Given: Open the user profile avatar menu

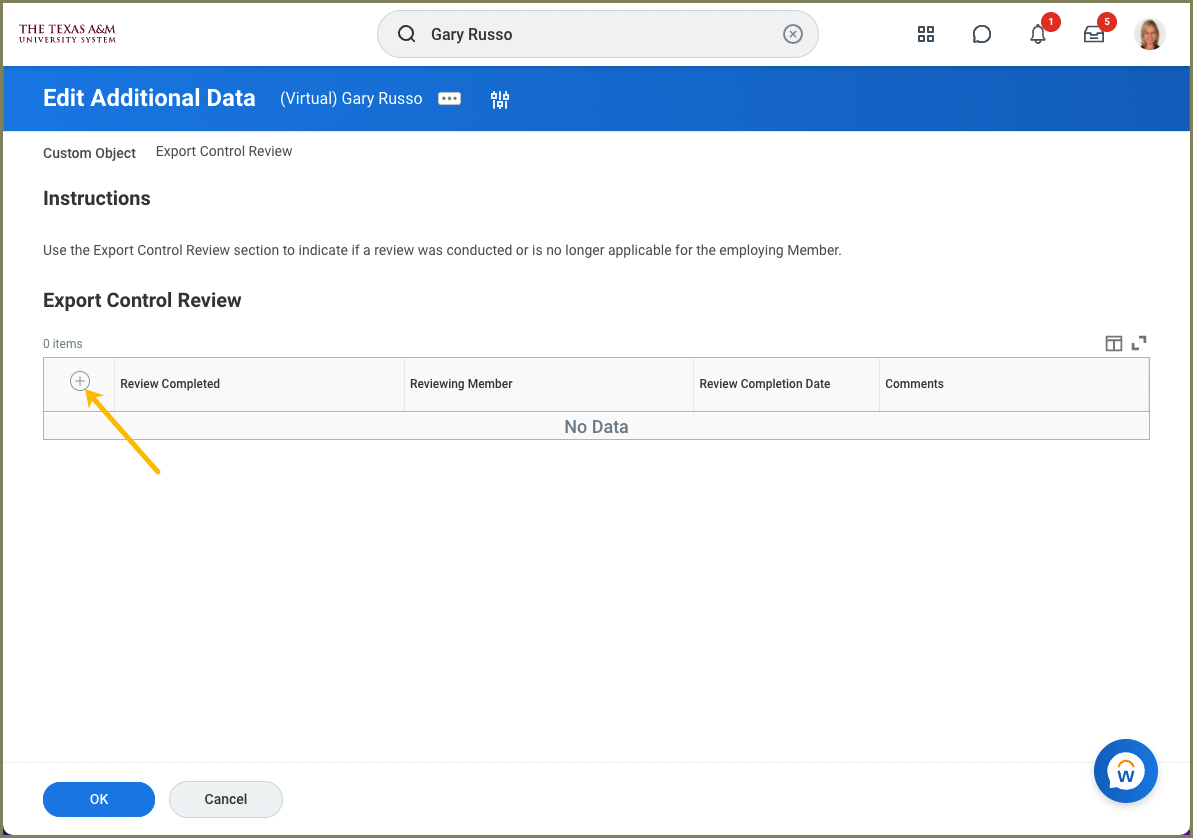Looking at the screenshot, I should (1149, 34).
